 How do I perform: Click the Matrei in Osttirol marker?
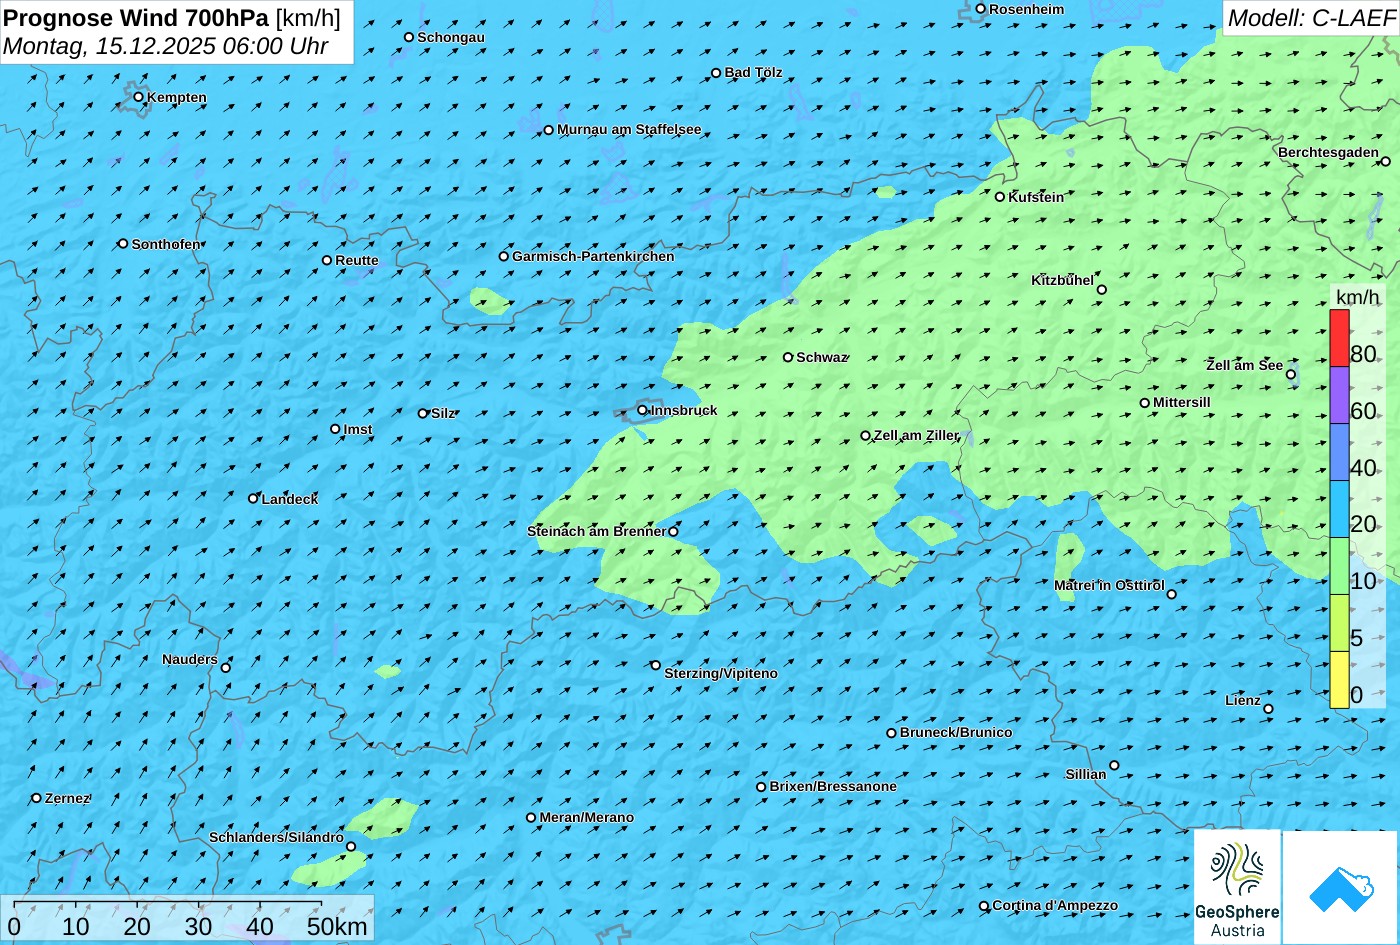[x=1172, y=594]
